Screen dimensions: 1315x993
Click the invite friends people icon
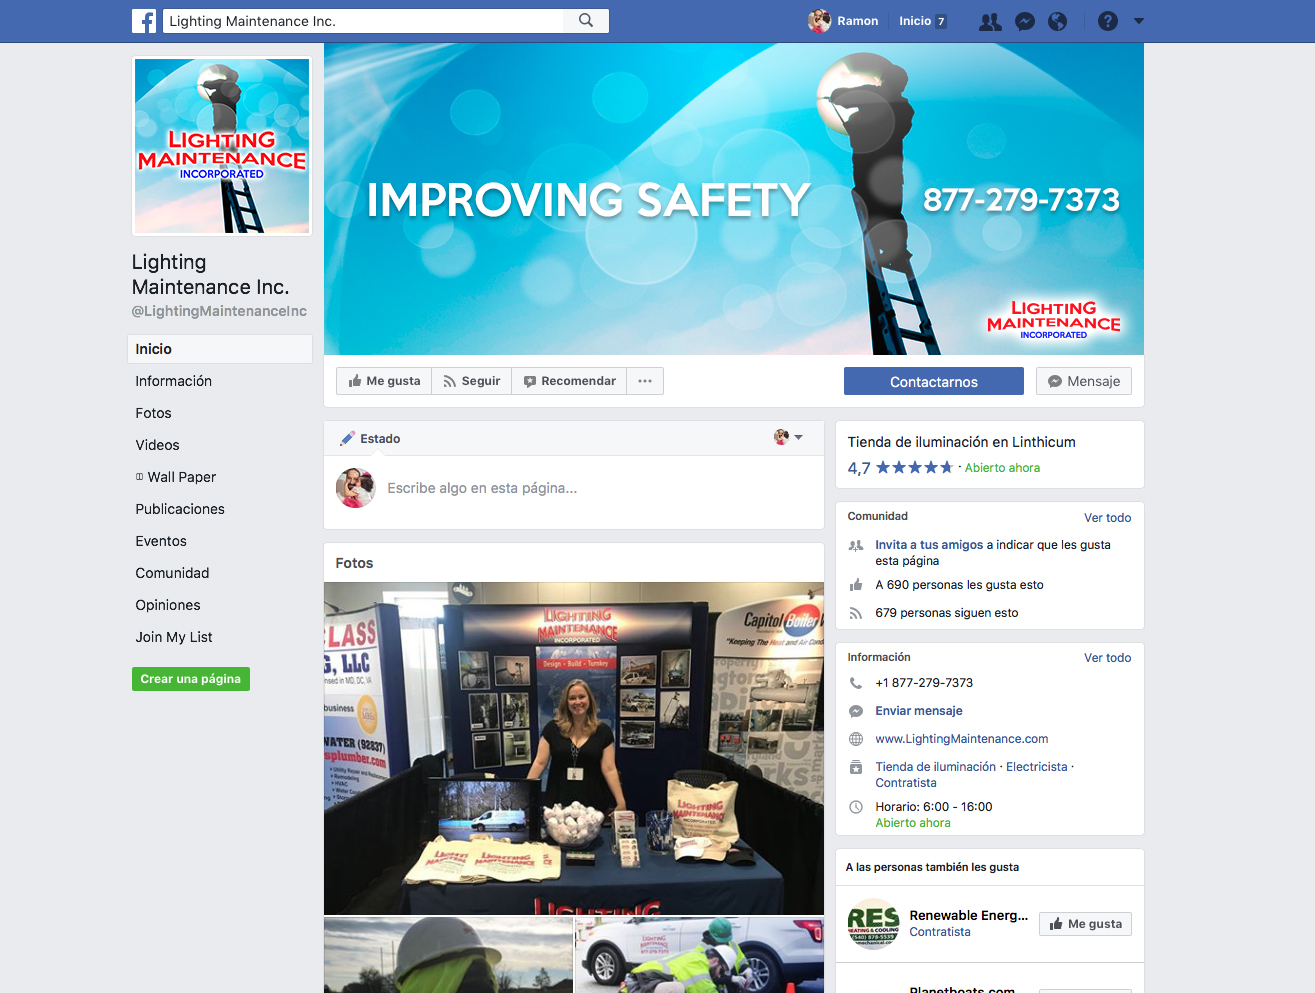[x=856, y=545]
